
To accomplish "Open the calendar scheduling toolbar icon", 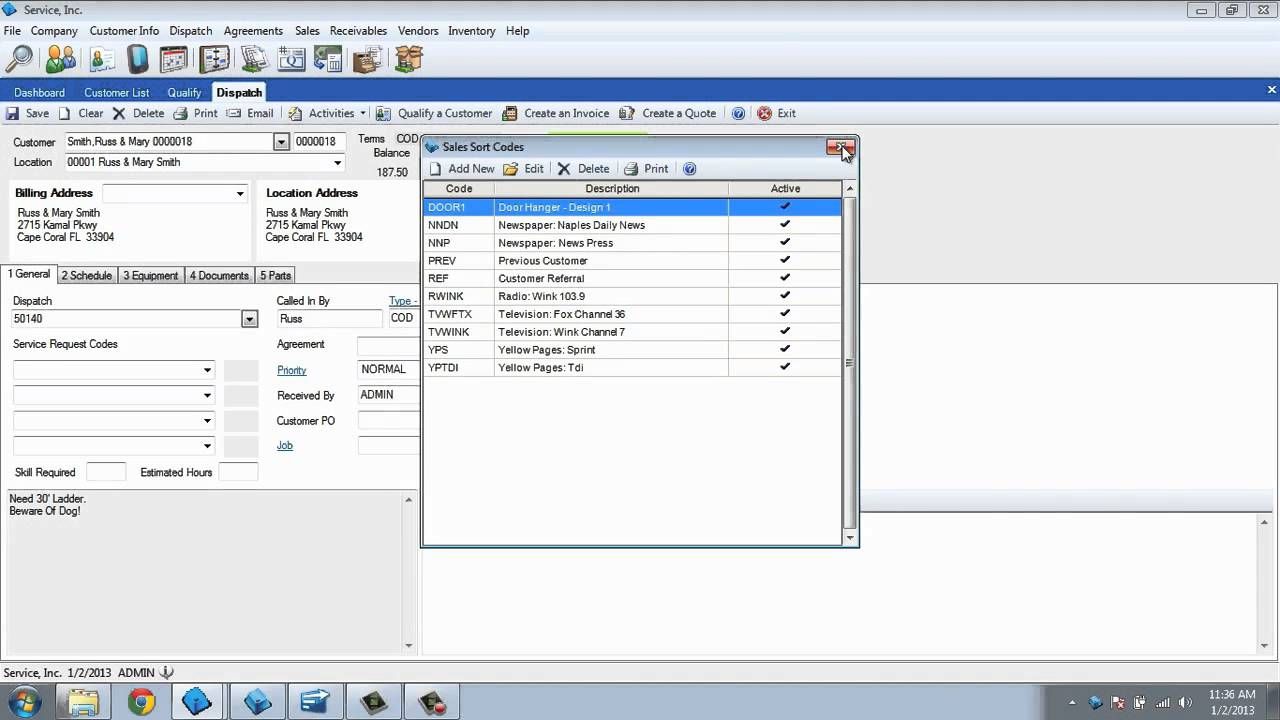I will [x=176, y=59].
